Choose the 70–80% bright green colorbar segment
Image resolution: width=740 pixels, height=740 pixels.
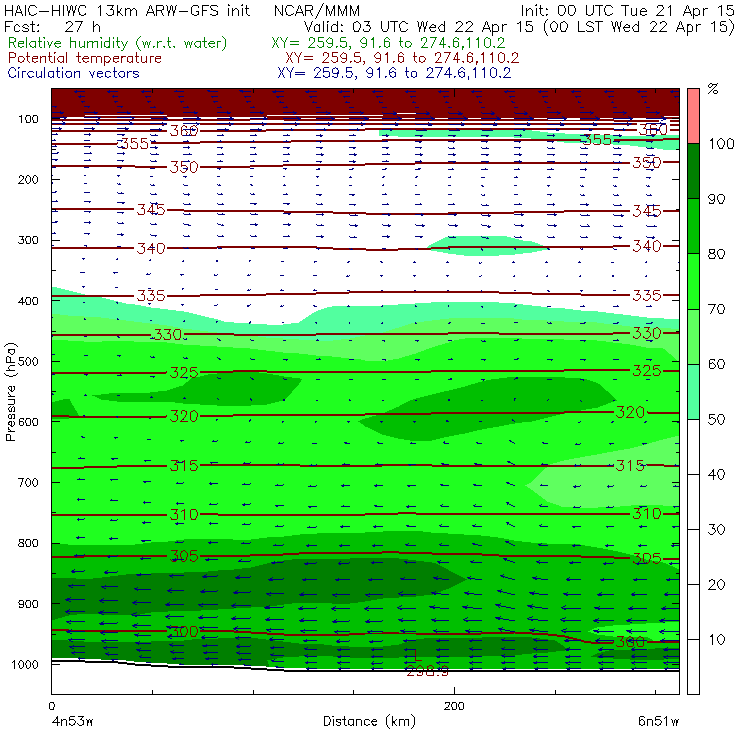693,281
